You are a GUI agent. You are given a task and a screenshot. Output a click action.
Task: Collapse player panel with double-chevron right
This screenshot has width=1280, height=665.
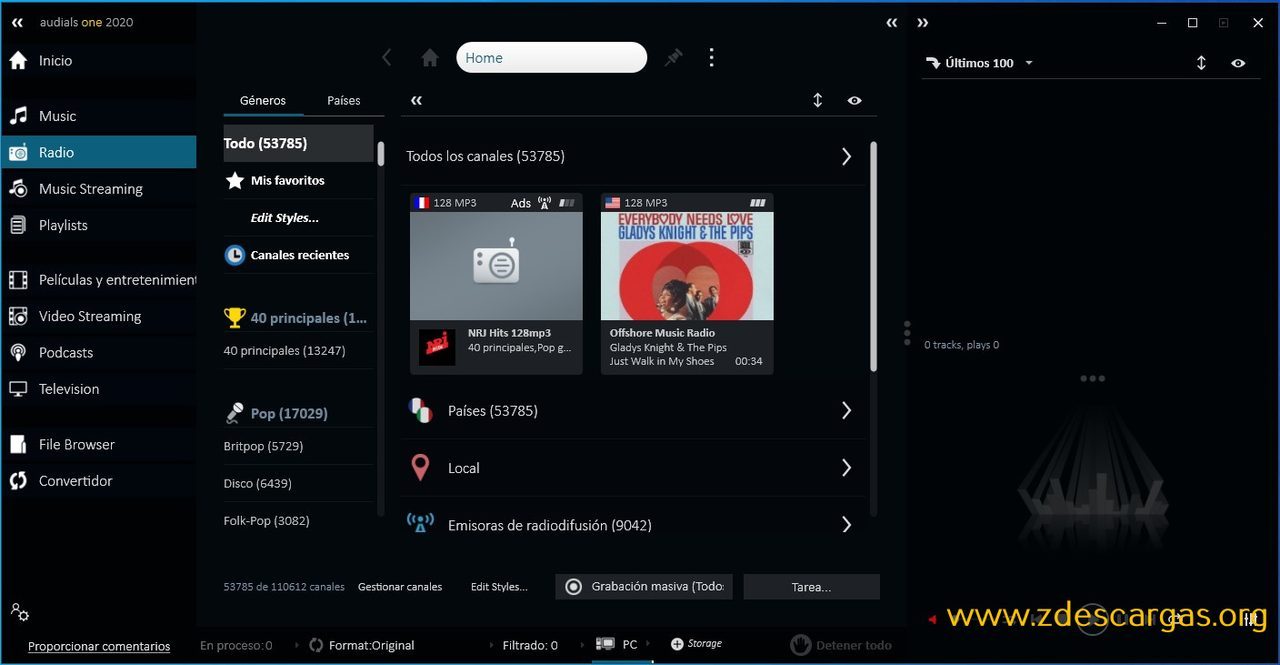pos(923,23)
